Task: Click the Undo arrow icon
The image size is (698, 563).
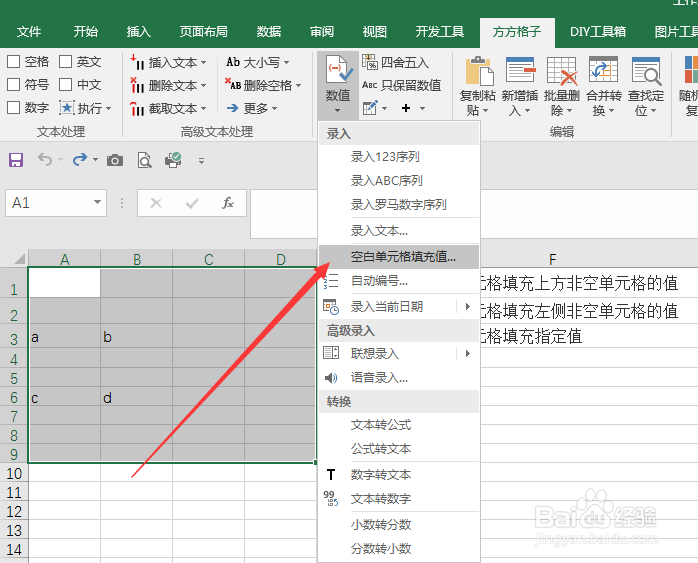Action: [45, 159]
